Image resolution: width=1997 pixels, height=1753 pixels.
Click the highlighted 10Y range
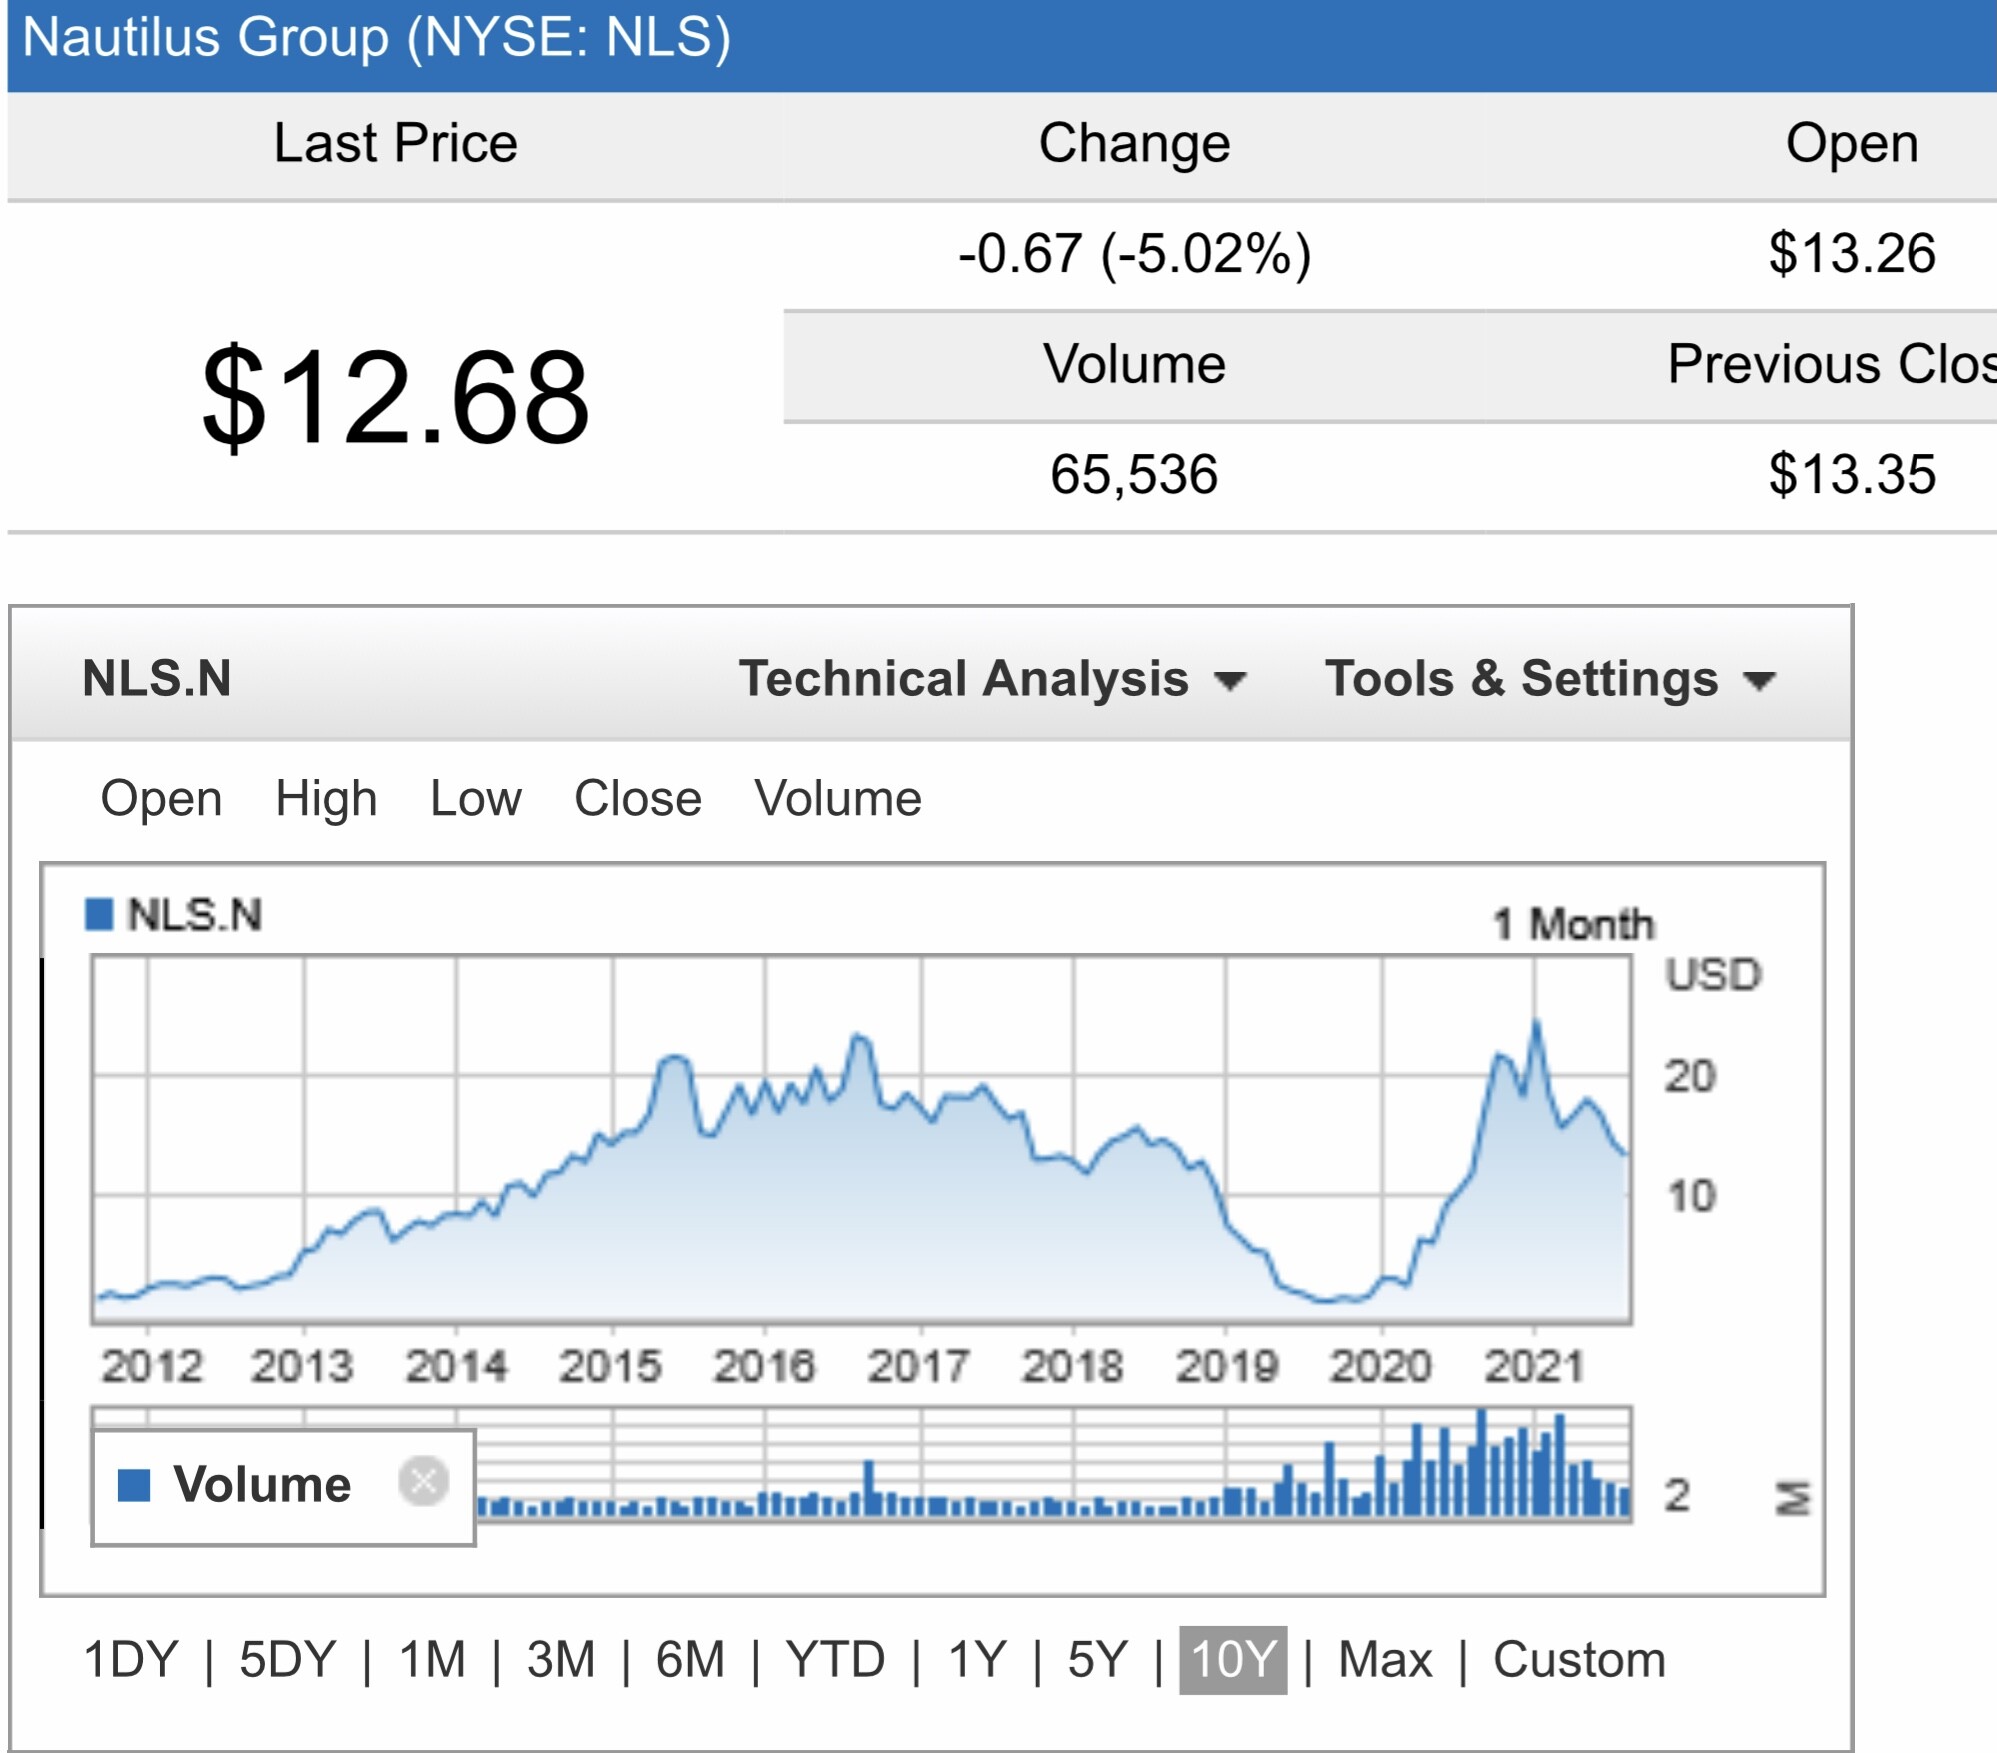pos(1233,1660)
